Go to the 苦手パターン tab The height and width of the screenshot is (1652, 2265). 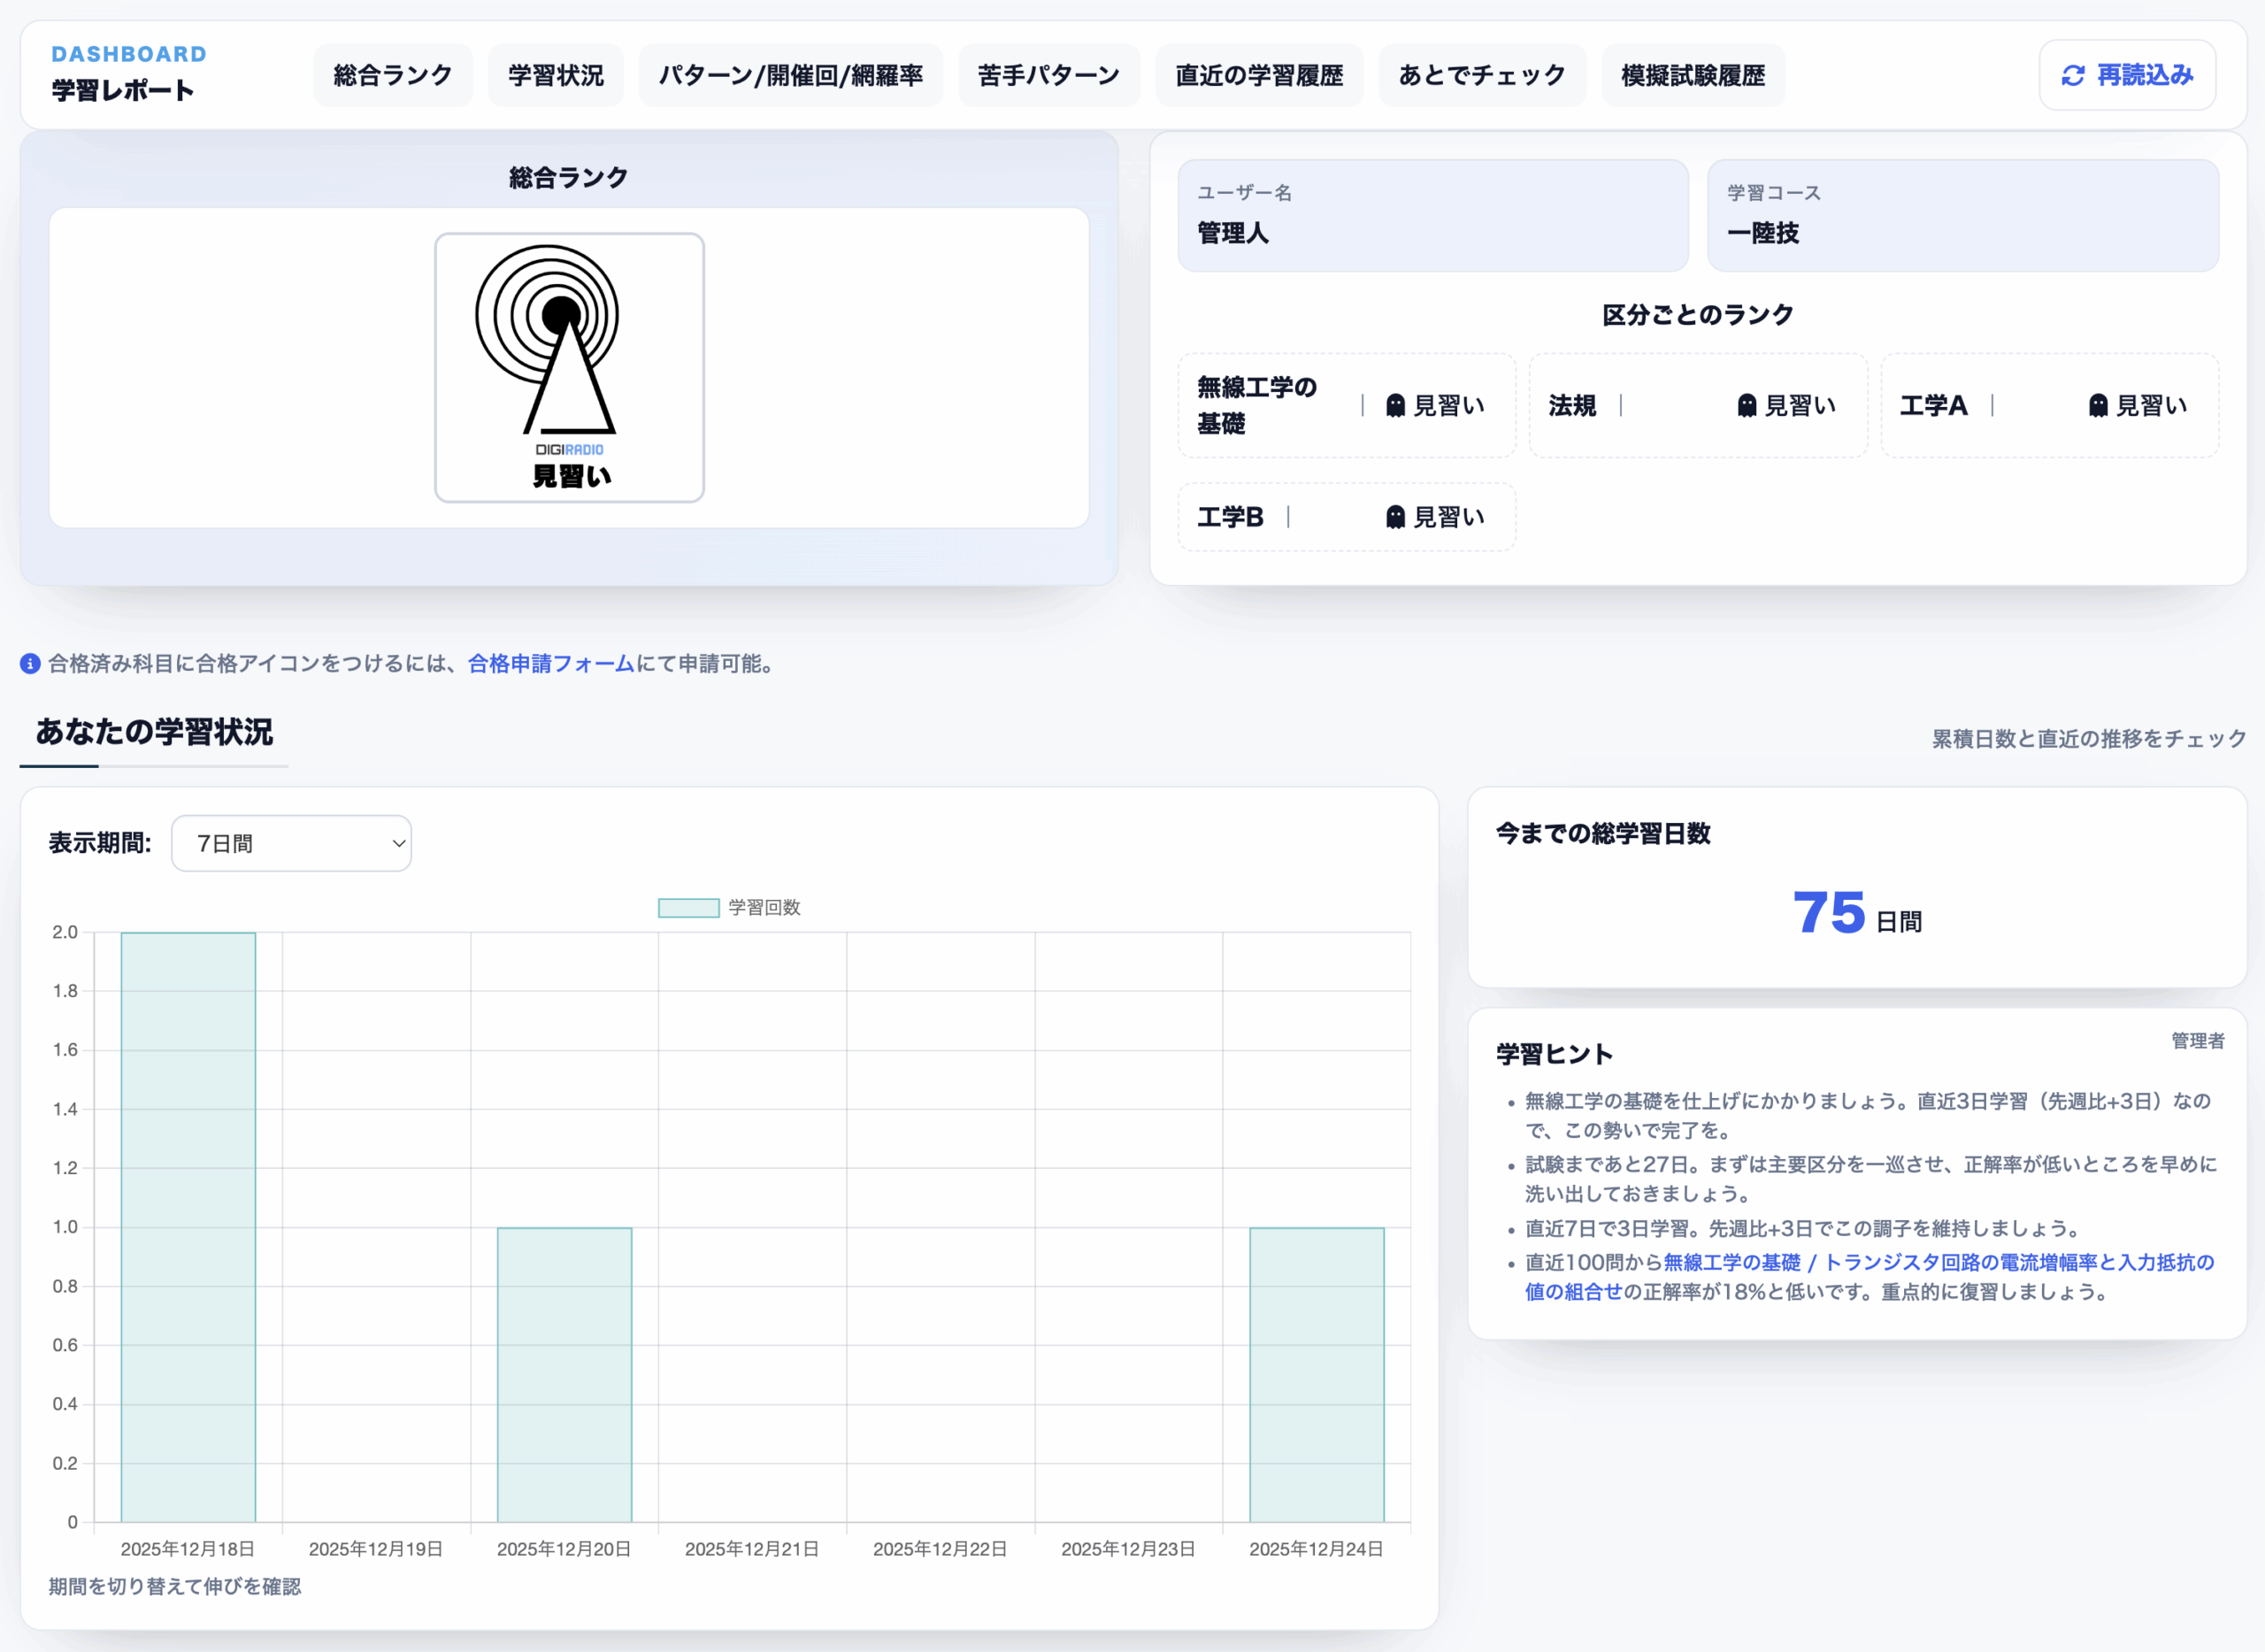click(x=1048, y=76)
